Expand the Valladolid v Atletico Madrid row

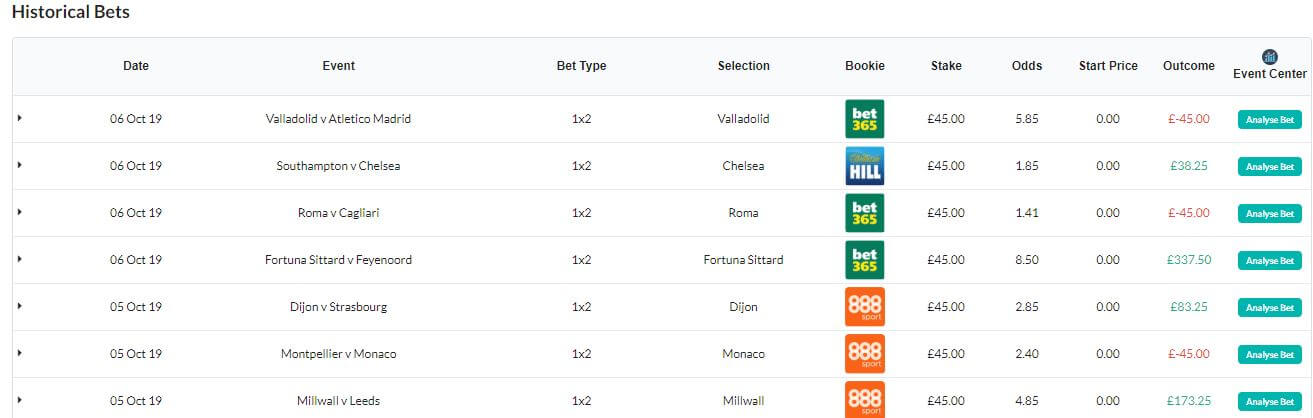tap(20, 118)
